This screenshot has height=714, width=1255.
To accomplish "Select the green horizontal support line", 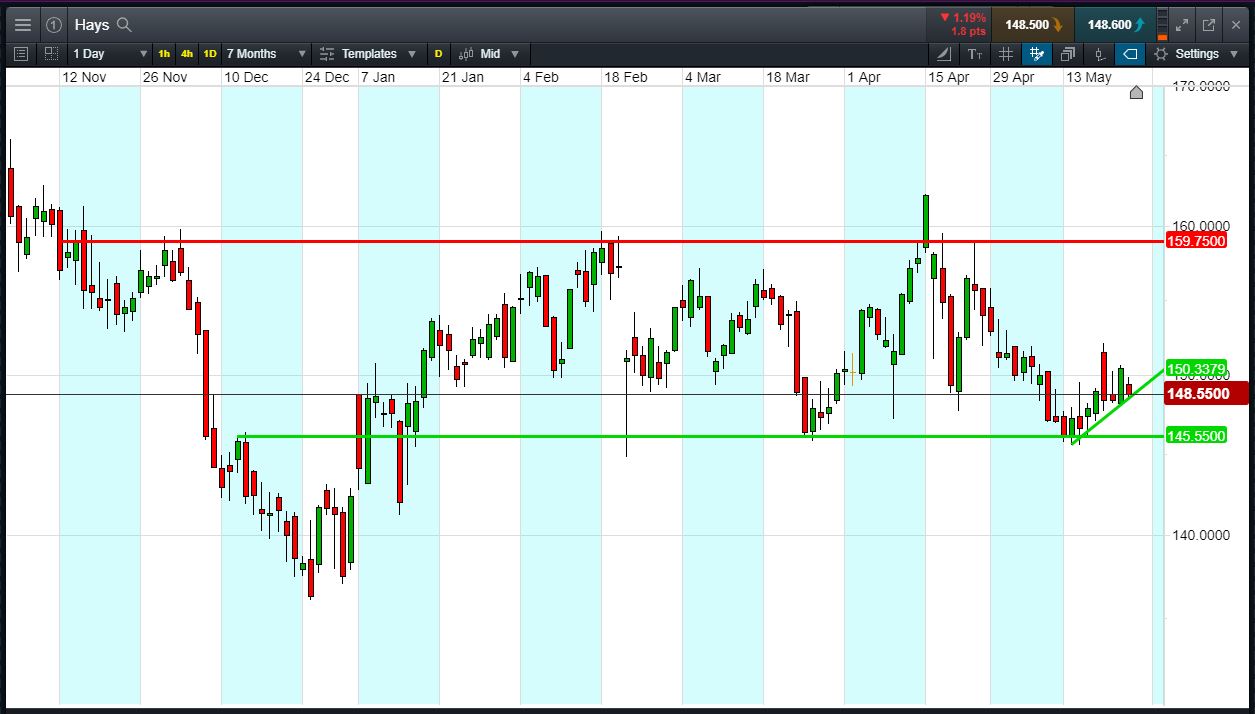I will coord(700,436).
